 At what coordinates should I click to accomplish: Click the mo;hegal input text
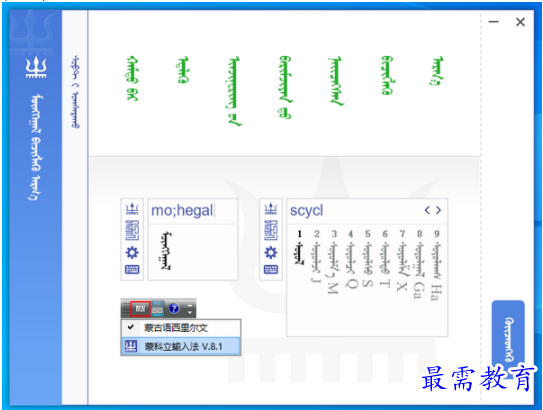pyautogui.click(x=182, y=211)
